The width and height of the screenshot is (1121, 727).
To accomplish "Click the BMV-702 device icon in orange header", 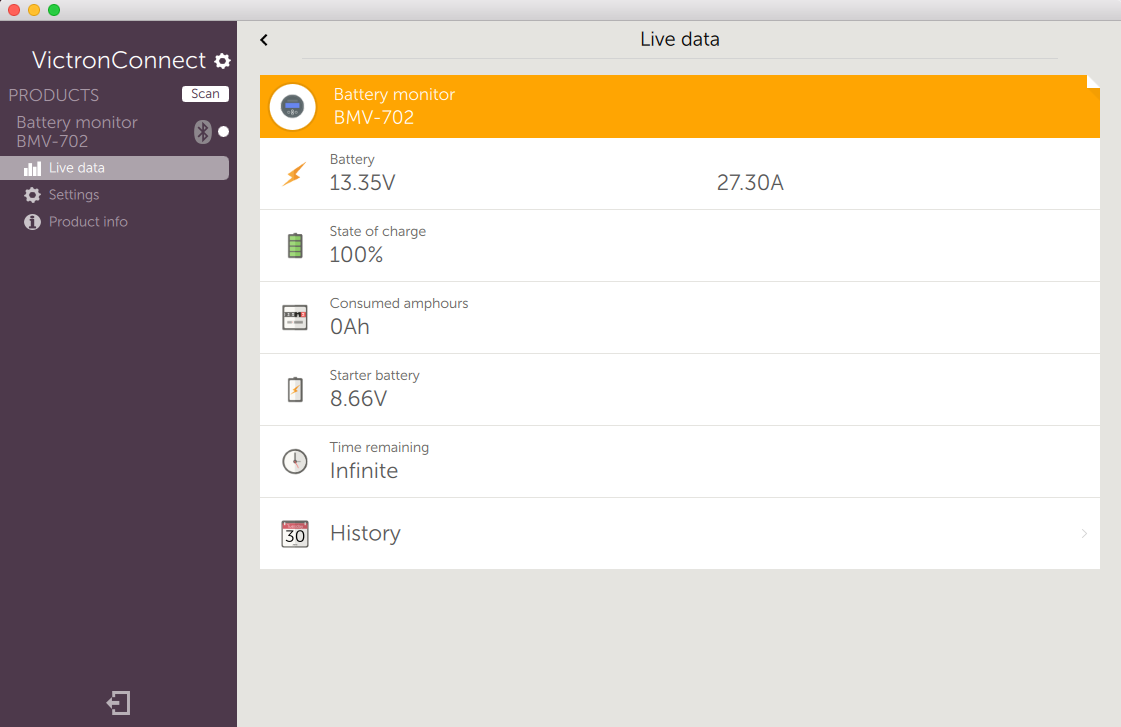I will click(x=293, y=106).
